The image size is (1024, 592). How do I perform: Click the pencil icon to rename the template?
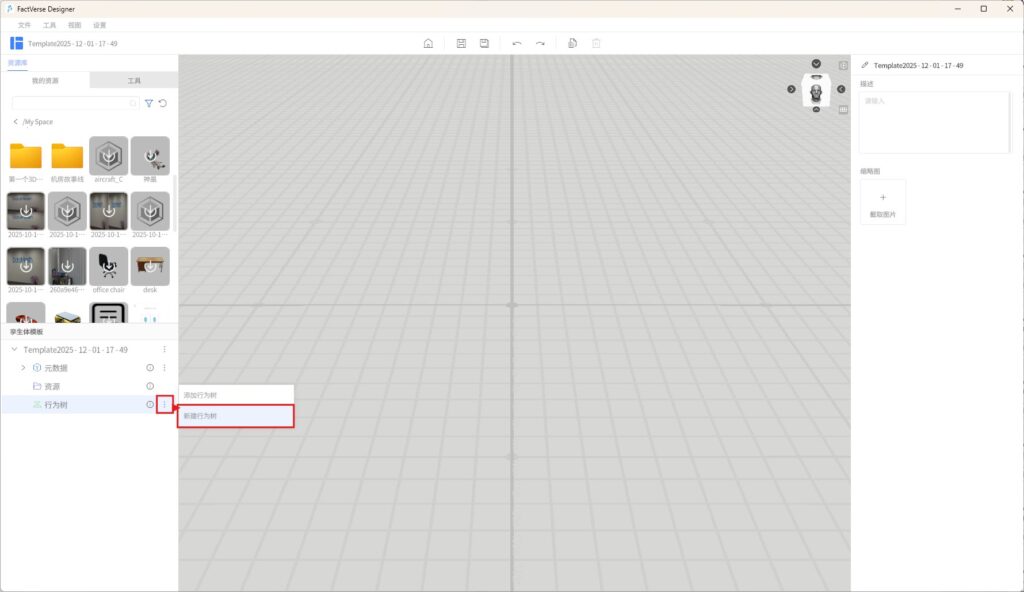865,65
